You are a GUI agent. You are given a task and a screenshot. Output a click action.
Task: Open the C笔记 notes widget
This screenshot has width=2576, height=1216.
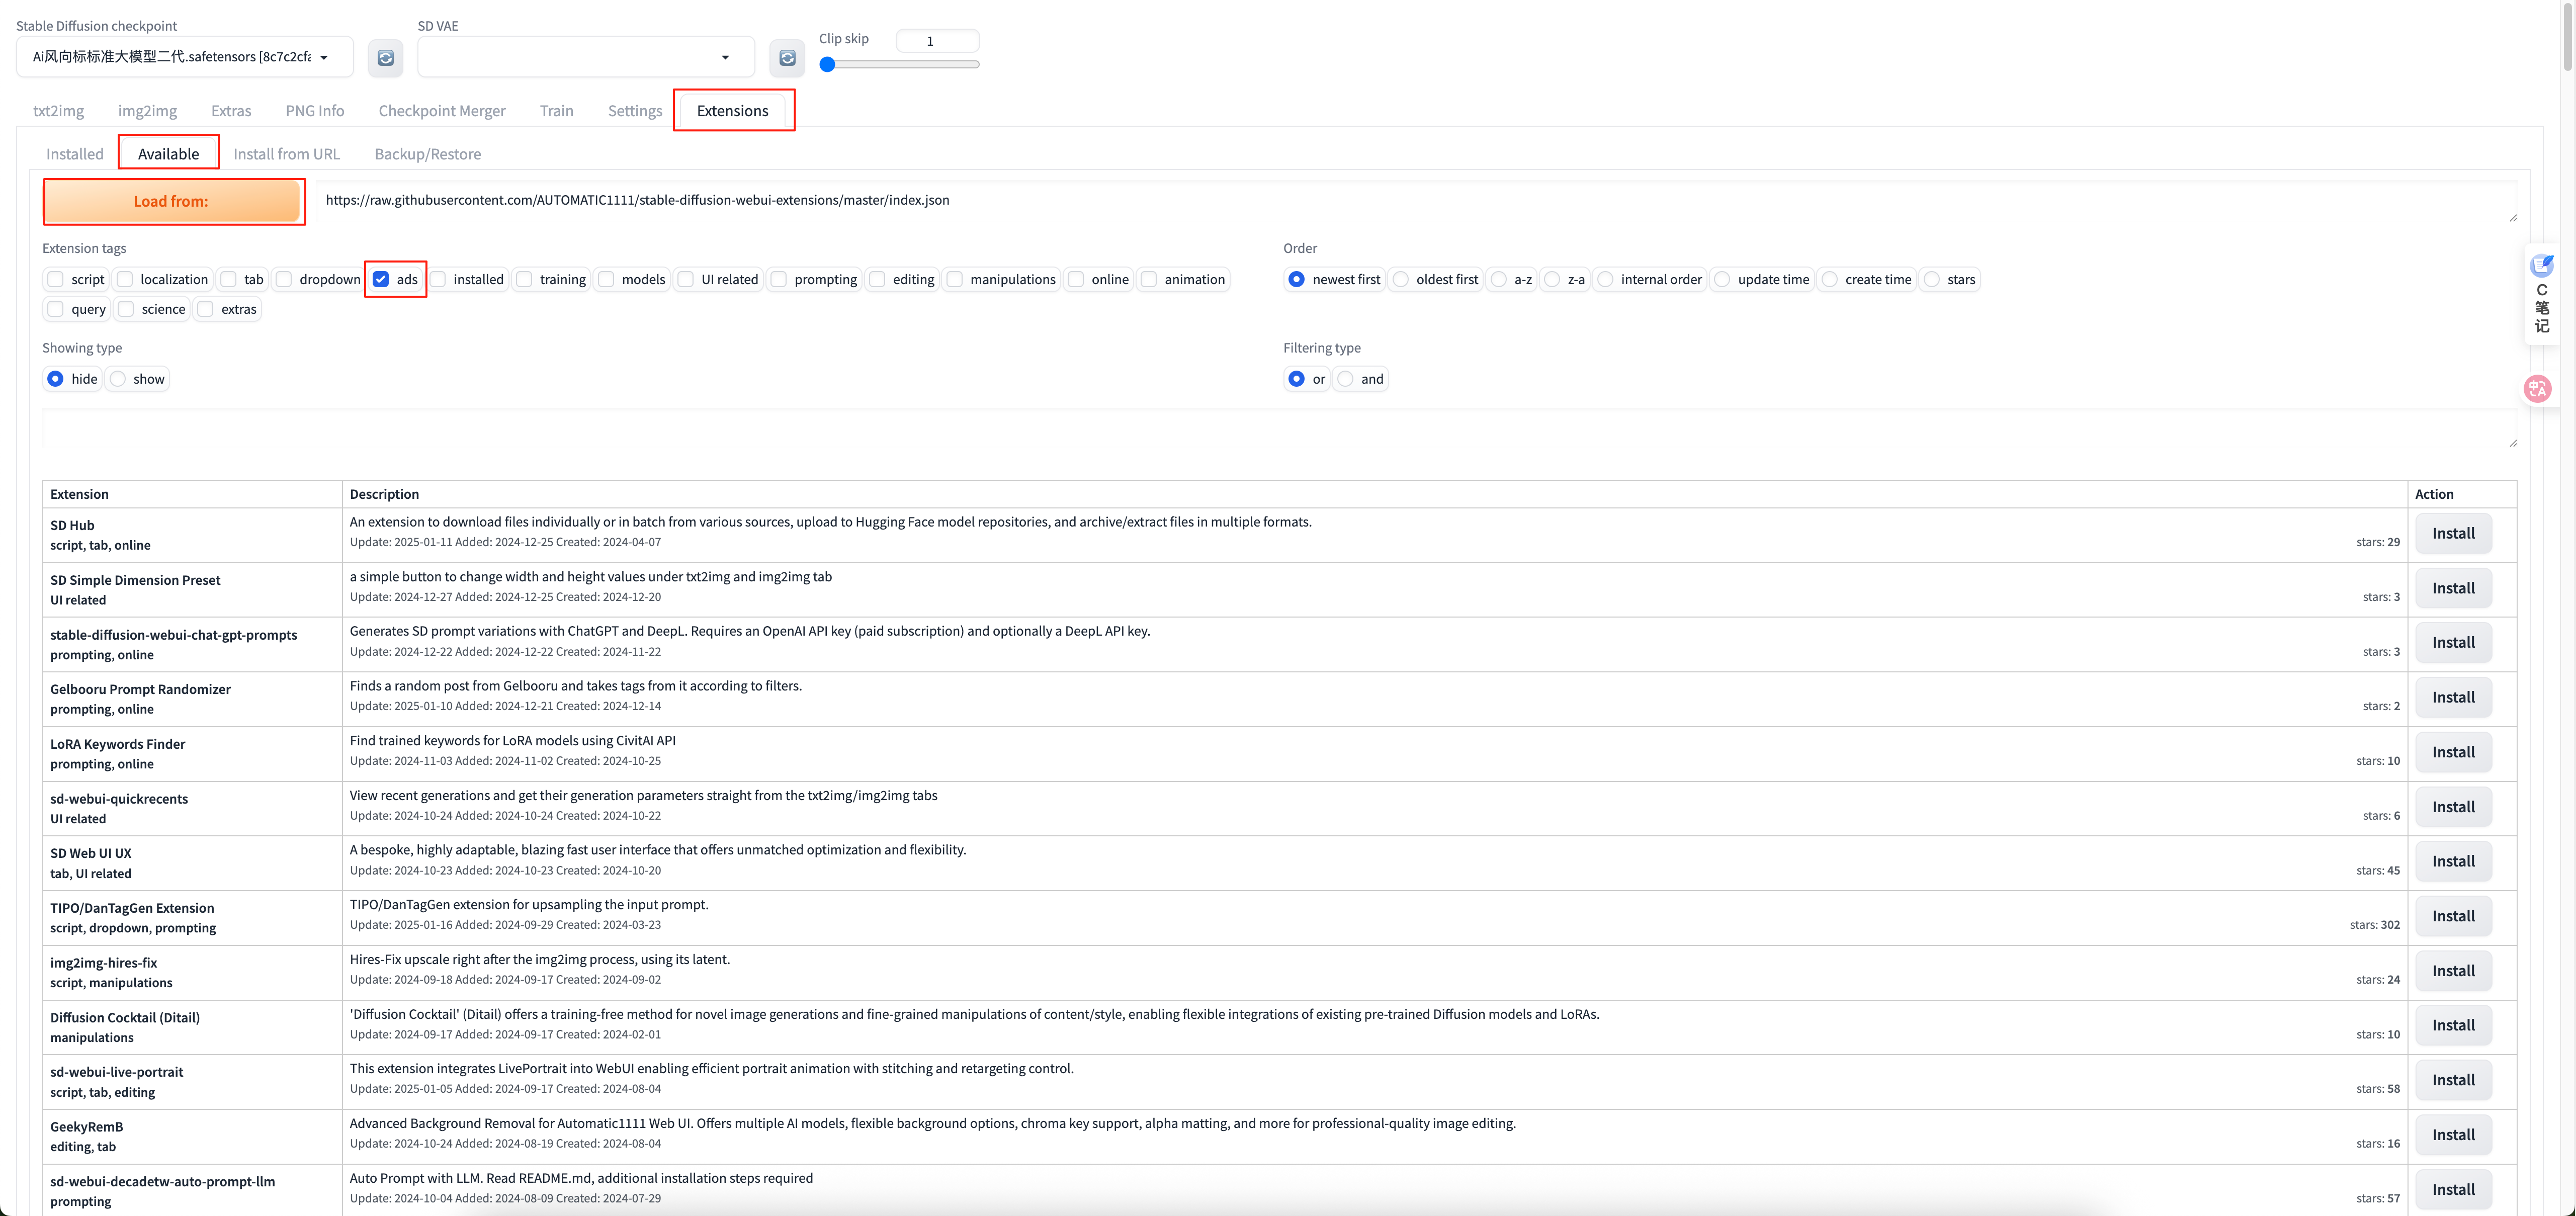2541,294
